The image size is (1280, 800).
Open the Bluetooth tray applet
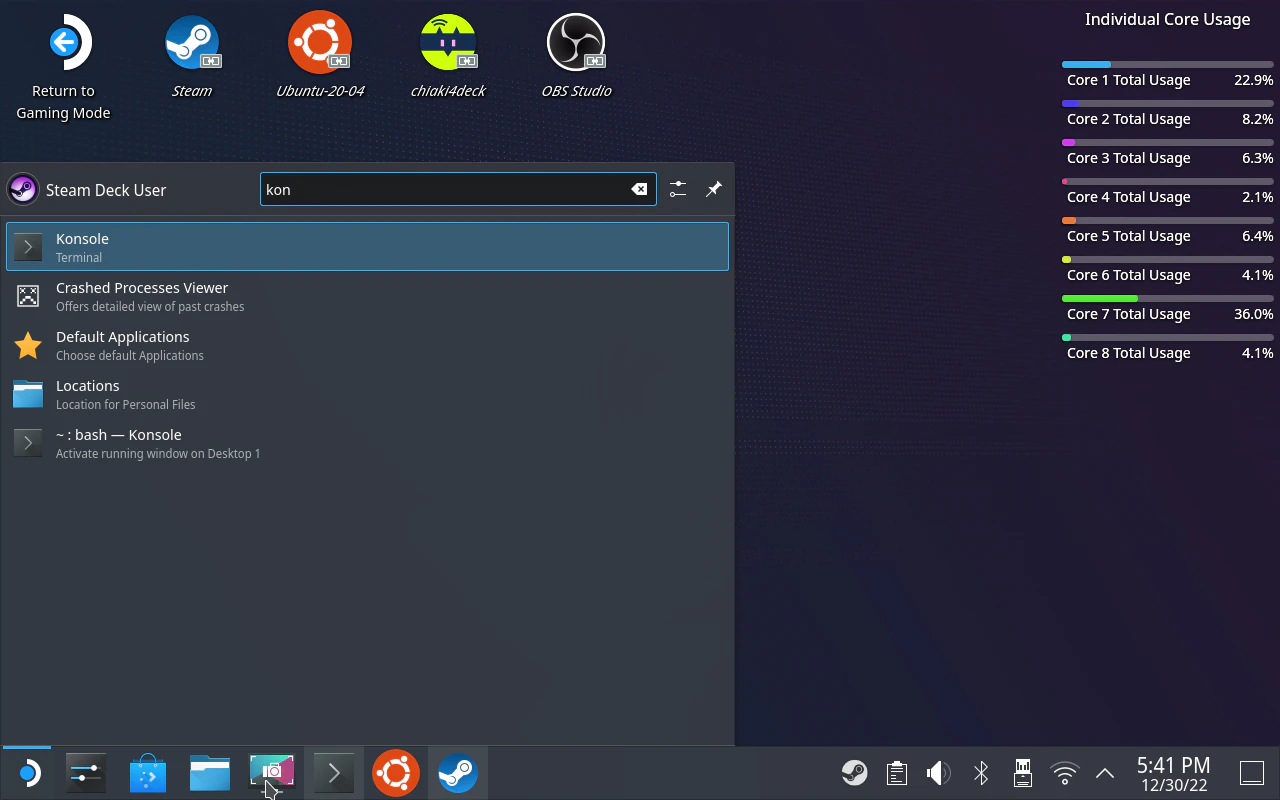point(981,773)
